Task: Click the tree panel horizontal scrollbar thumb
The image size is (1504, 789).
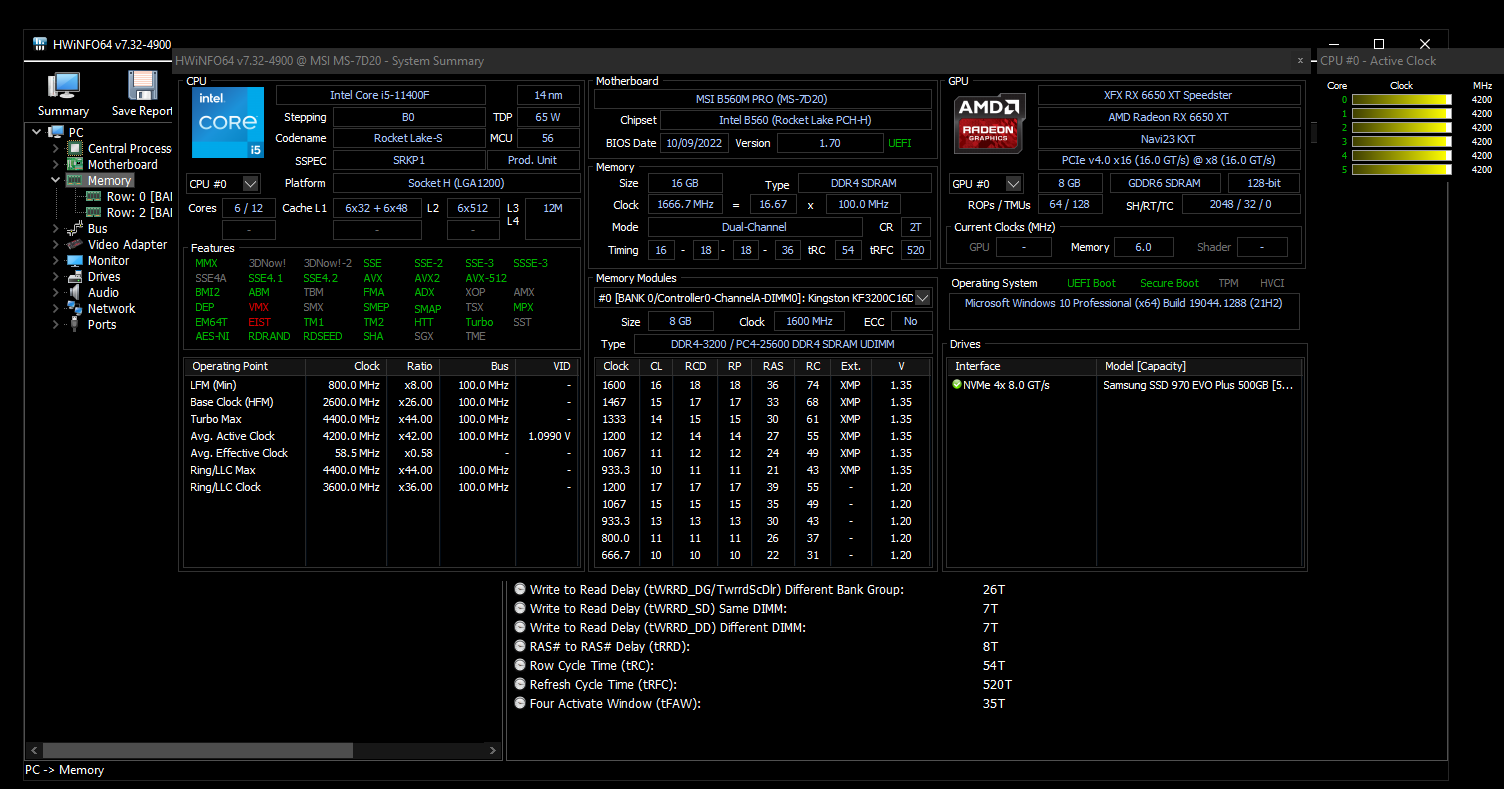Action: point(196,750)
